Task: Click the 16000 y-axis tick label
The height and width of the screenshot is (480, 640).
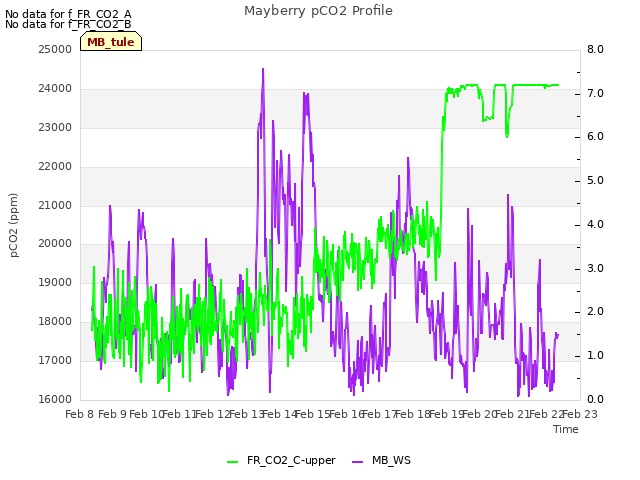Action: click(x=55, y=400)
